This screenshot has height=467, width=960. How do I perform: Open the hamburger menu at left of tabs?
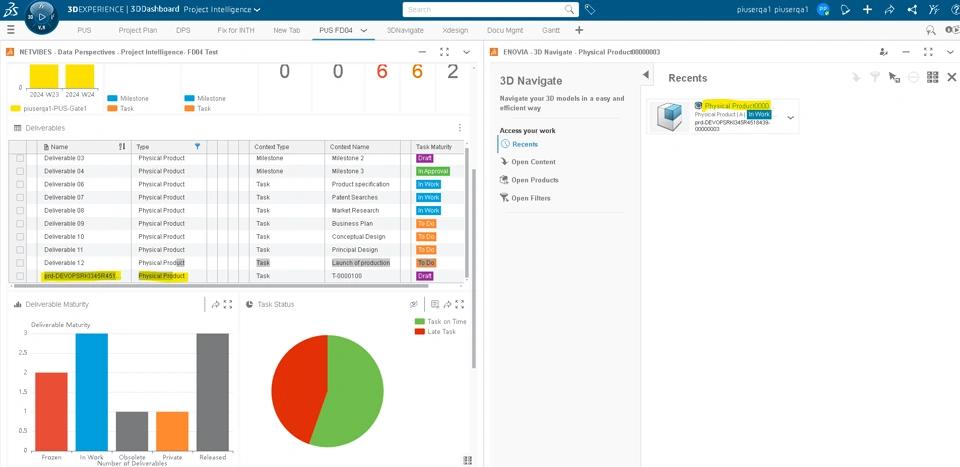10,30
